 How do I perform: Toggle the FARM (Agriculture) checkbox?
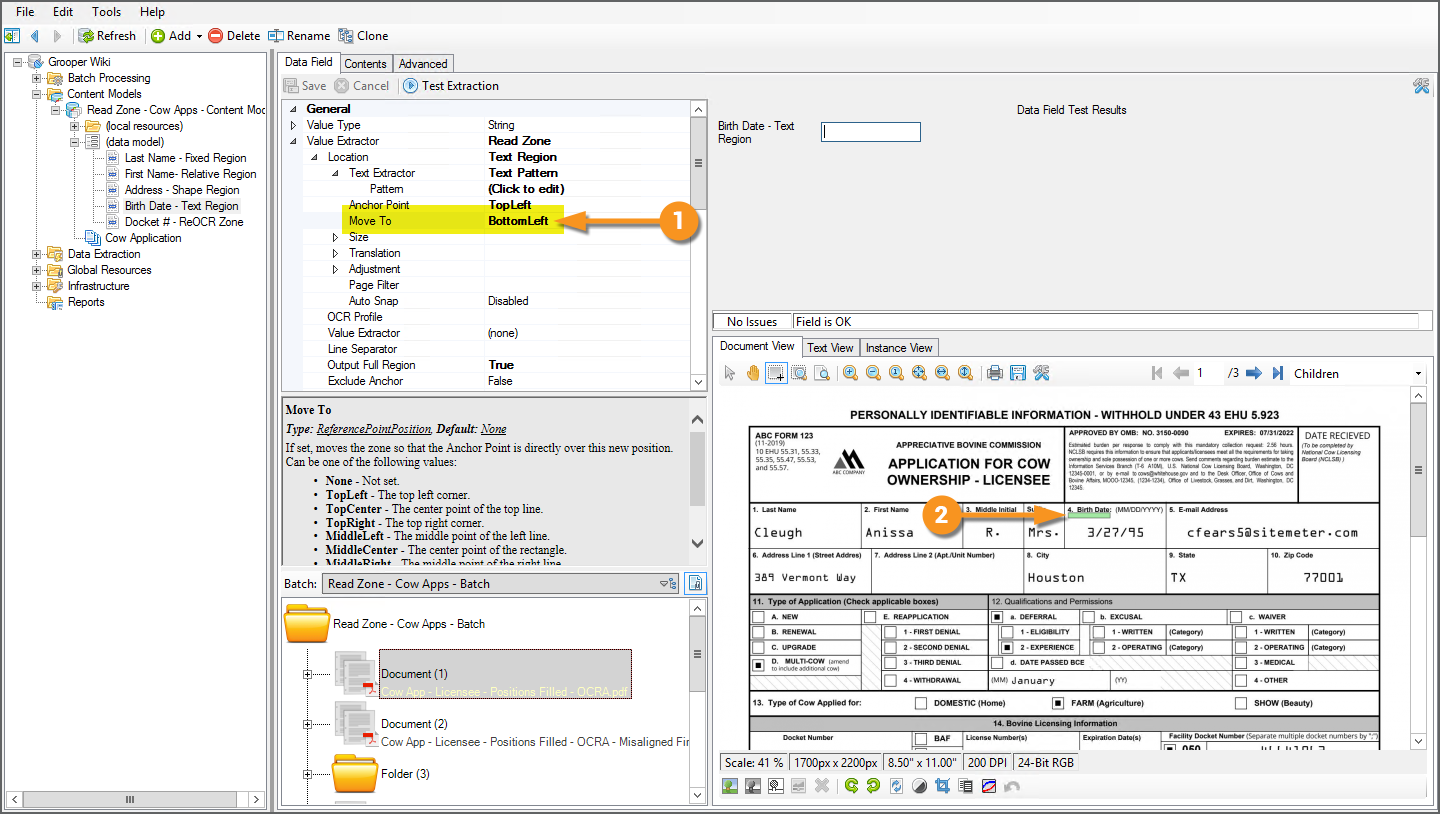(1058, 703)
